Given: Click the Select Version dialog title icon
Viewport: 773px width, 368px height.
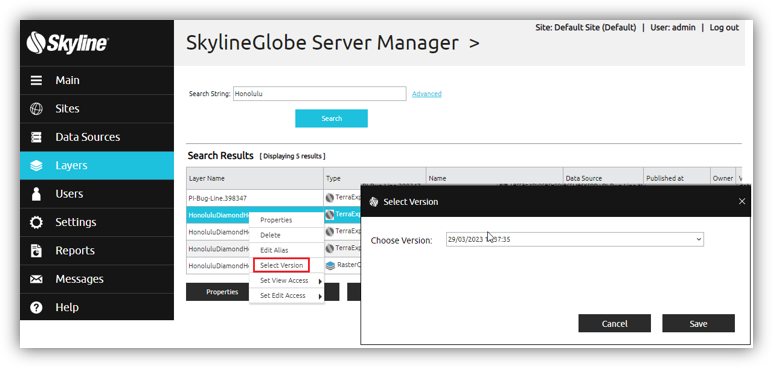Looking at the screenshot, I should coord(374,202).
